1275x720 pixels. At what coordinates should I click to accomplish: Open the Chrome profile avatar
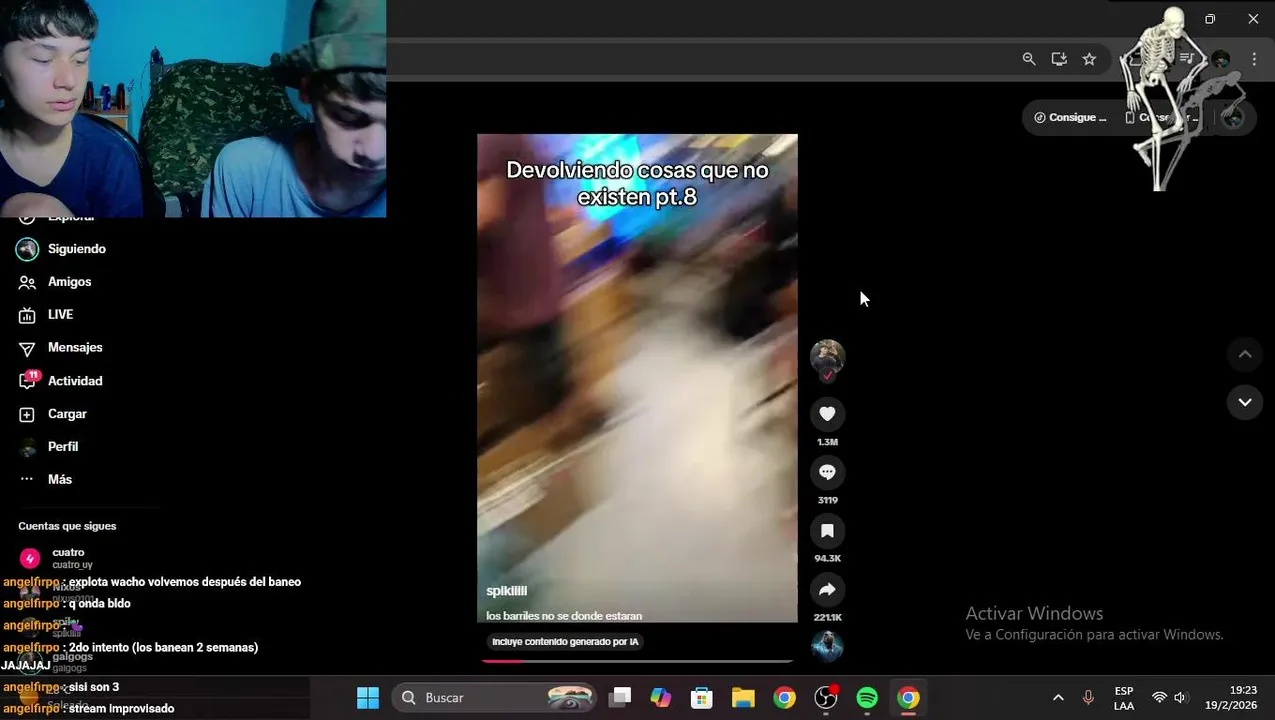coord(1221,59)
